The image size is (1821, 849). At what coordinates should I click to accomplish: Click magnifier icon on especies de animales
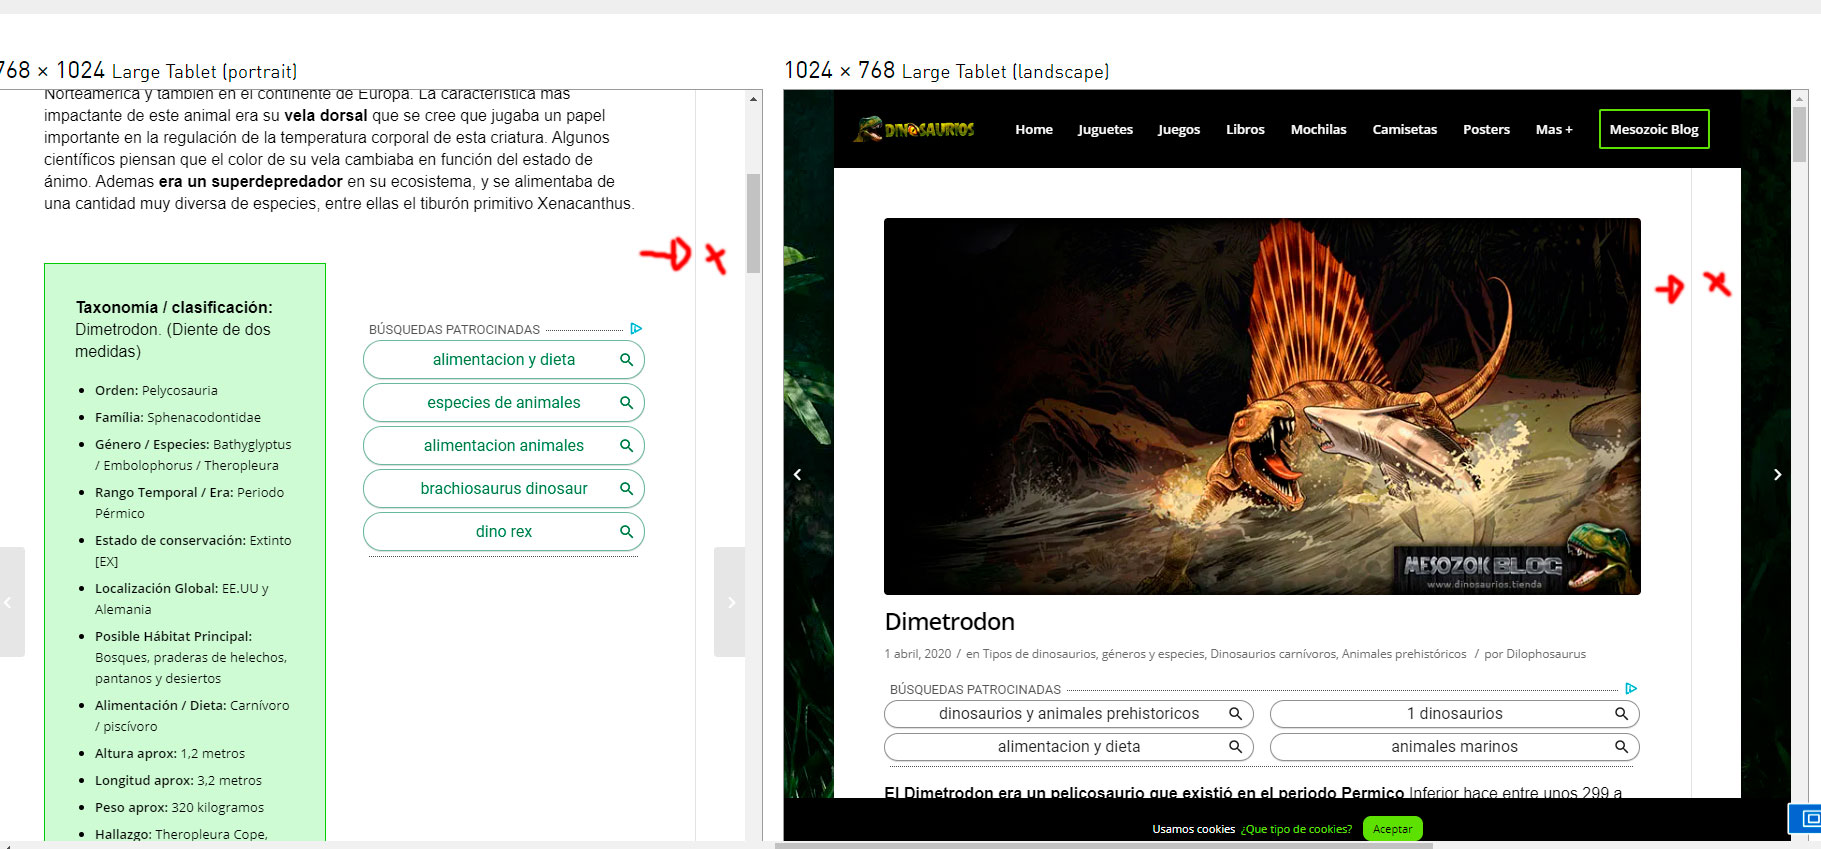pyautogui.click(x=626, y=403)
